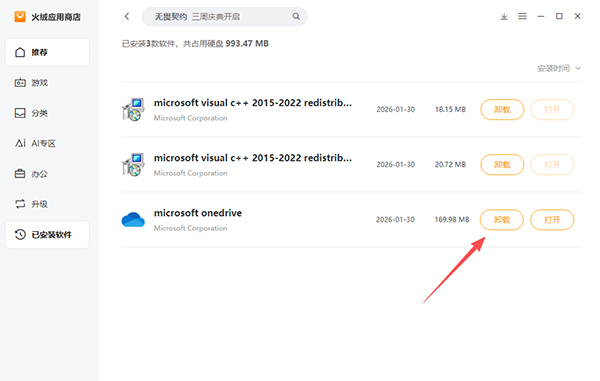Click the 18.15 MB Visual C++ name
This screenshot has height=381, width=600.
[253, 103]
